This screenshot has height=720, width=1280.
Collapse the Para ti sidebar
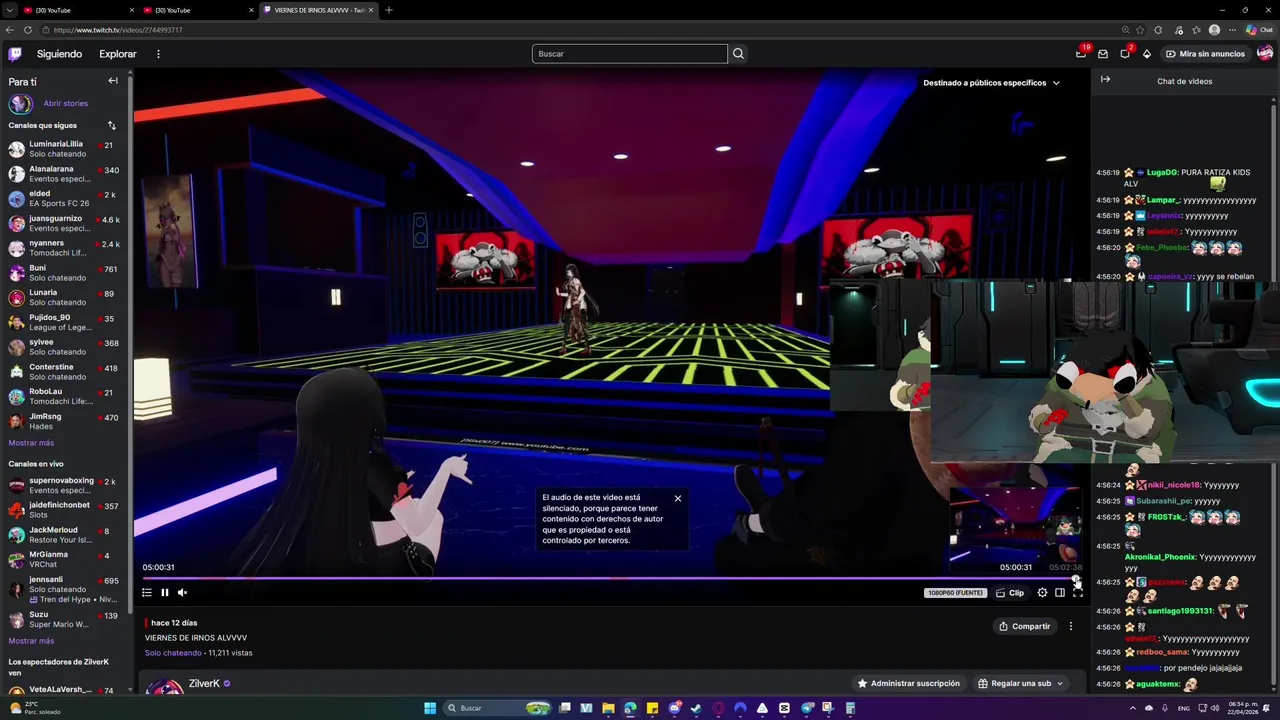pyautogui.click(x=113, y=81)
